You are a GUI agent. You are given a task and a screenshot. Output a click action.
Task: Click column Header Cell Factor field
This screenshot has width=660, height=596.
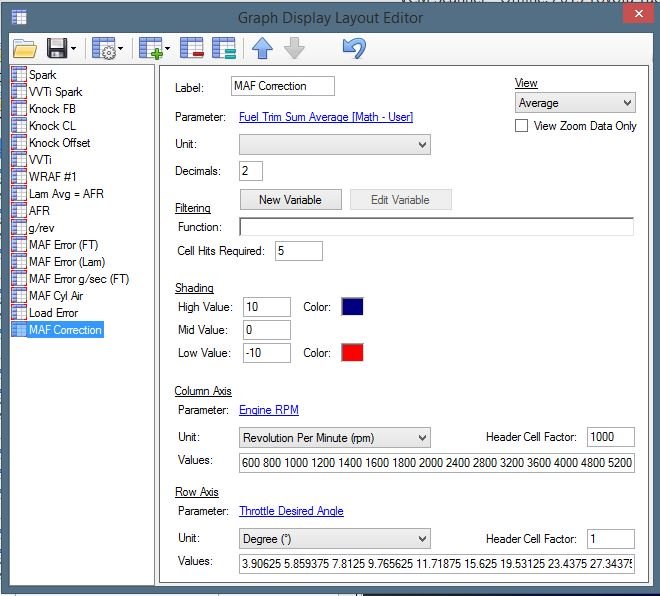[611, 437]
